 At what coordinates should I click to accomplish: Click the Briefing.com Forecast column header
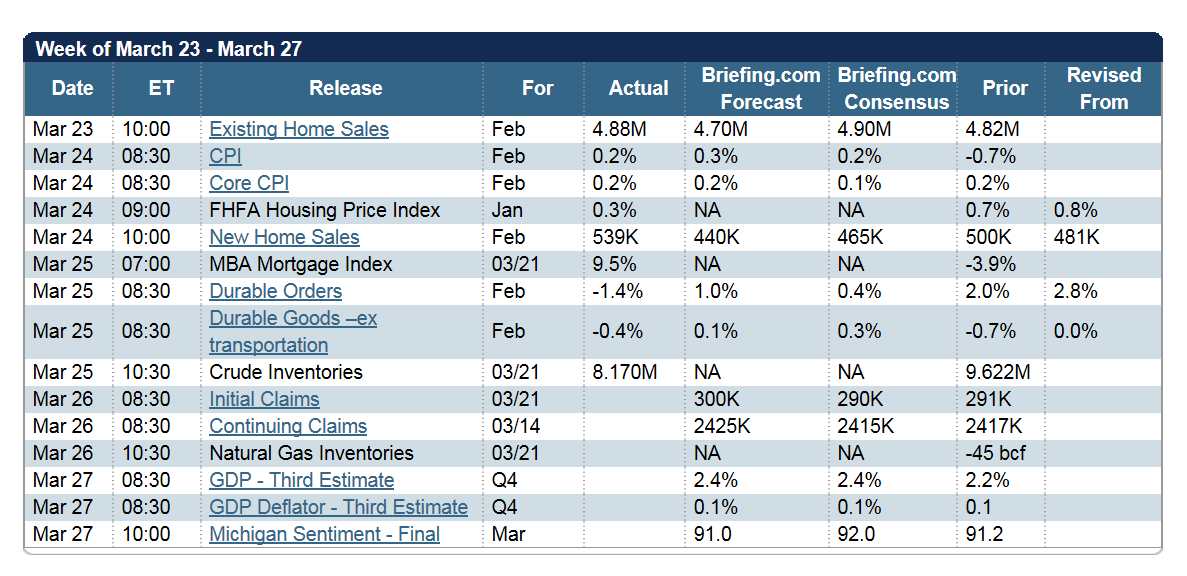[x=760, y=88]
